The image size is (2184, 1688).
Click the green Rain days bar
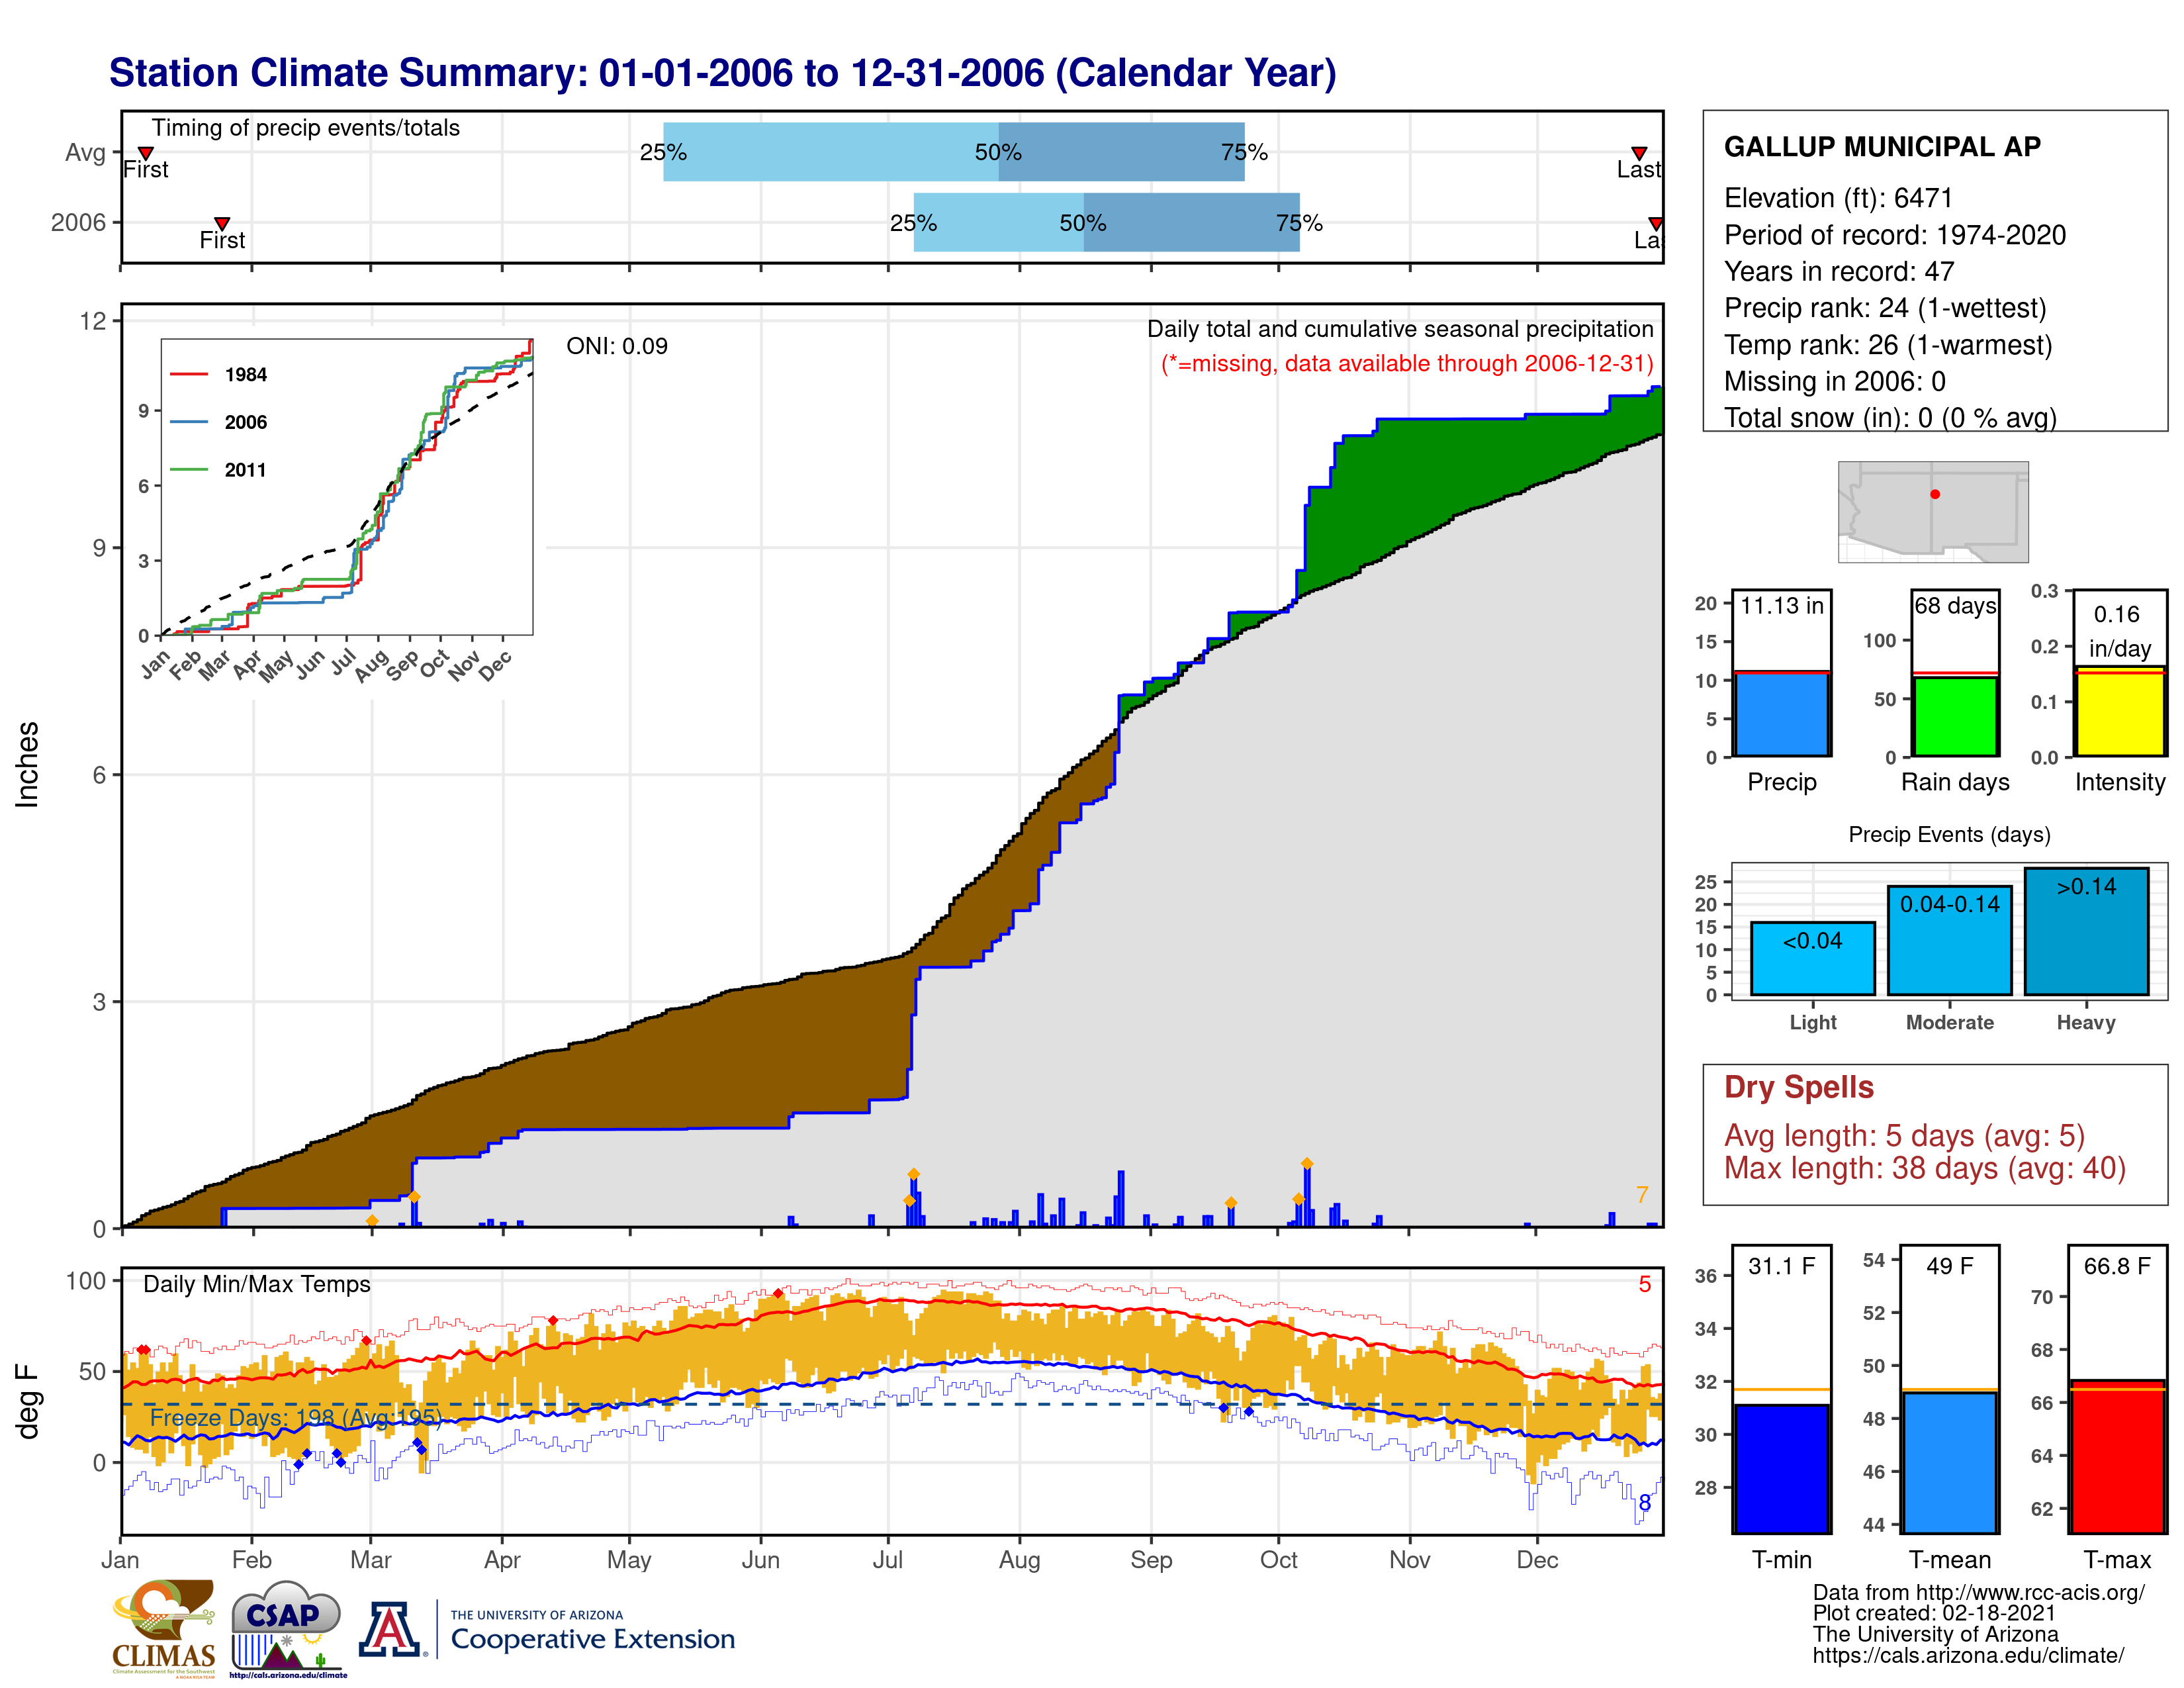coord(1955,717)
